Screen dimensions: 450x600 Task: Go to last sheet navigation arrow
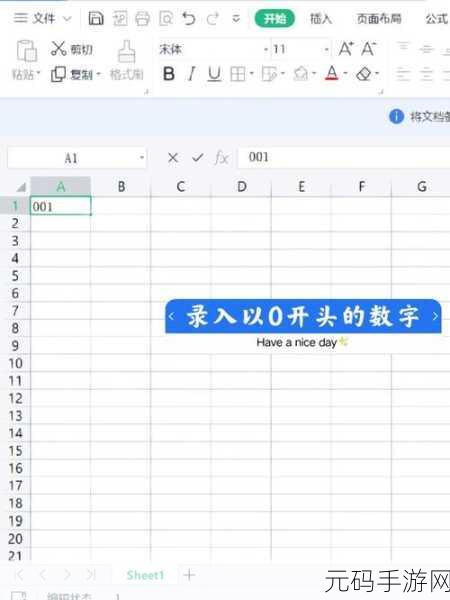(x=91, y=575)
